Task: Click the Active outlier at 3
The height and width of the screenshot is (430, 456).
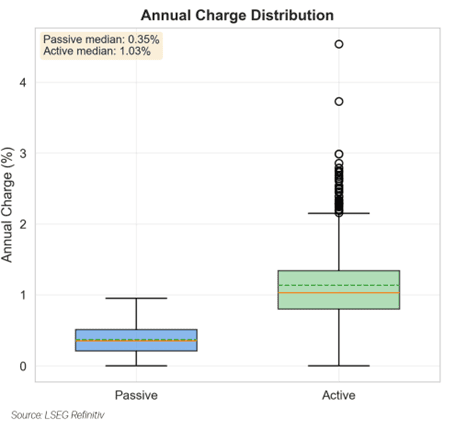Action: coord(339,154)
